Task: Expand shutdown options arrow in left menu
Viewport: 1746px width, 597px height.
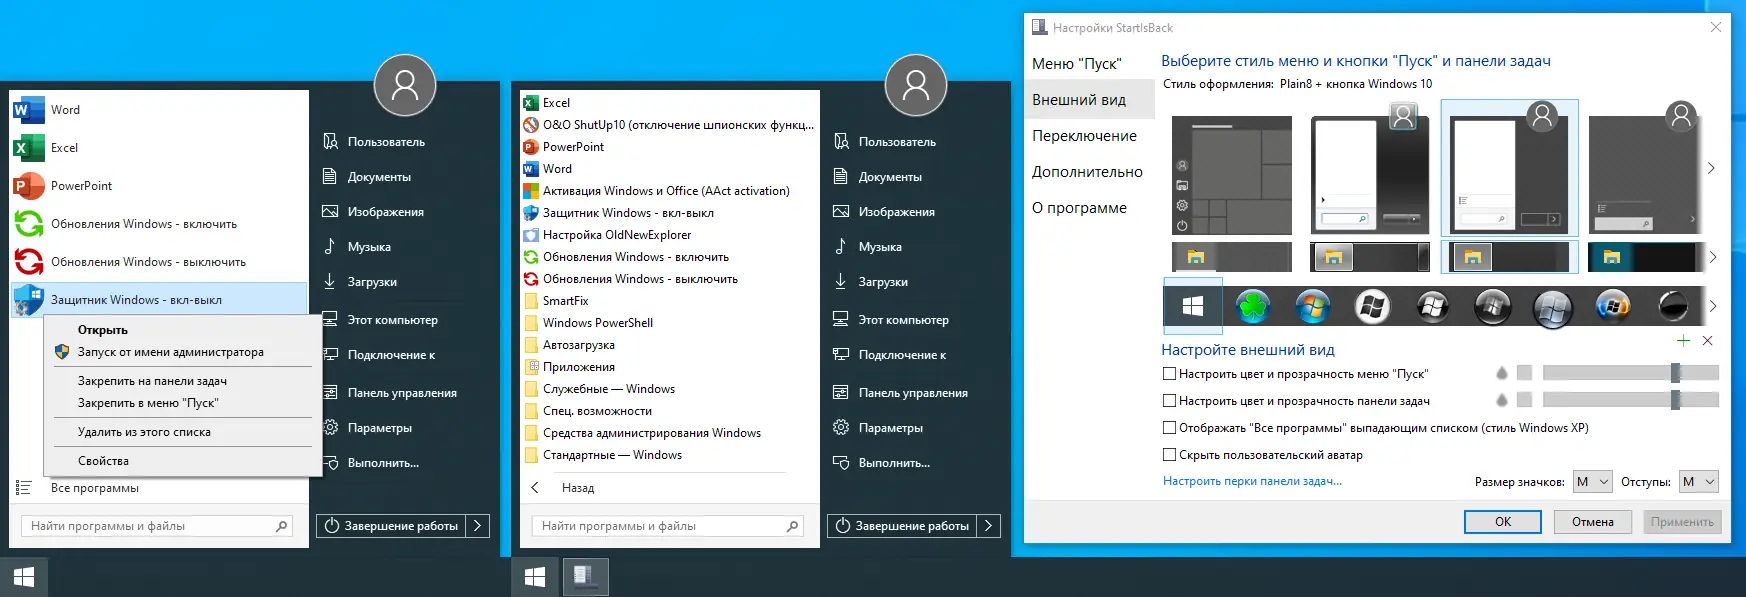Action: 478,526
